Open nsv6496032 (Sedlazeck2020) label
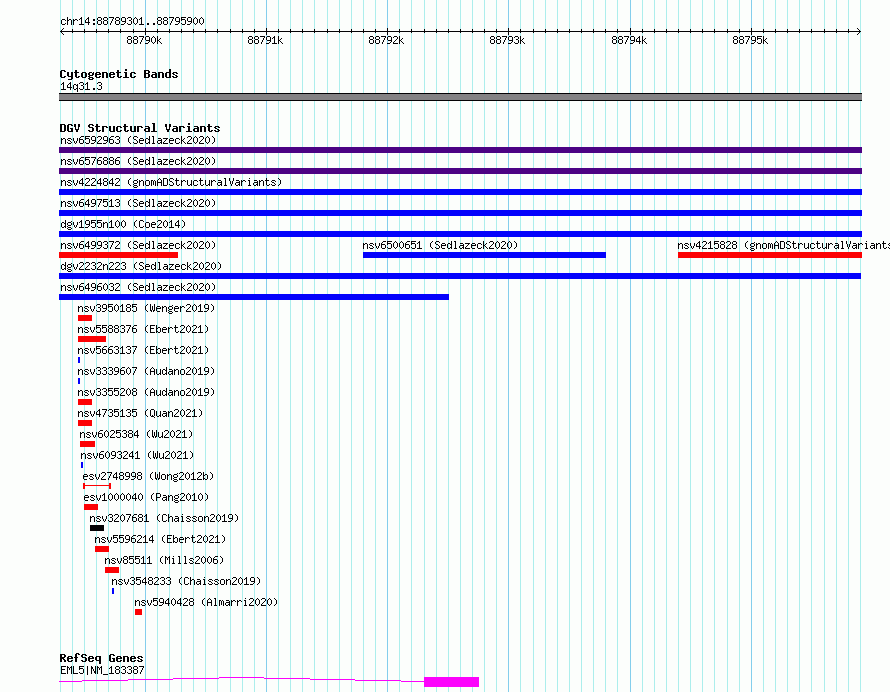 pyautogui.click(x=138, y=287)
